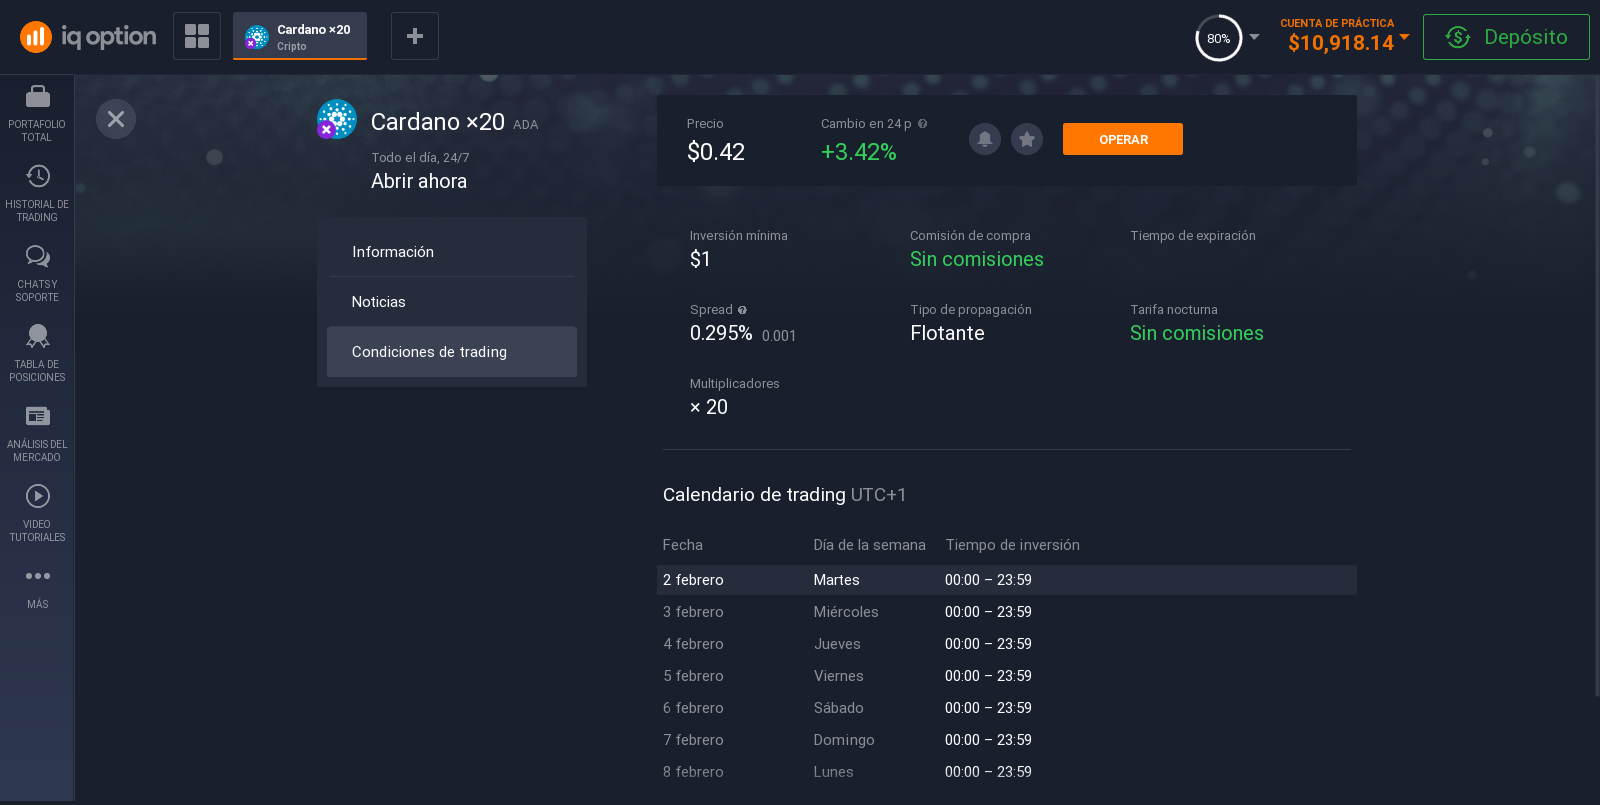Screen dimensions: 1600x805
Task: Click the 80% progress circle indicator
Action: 1219,38
